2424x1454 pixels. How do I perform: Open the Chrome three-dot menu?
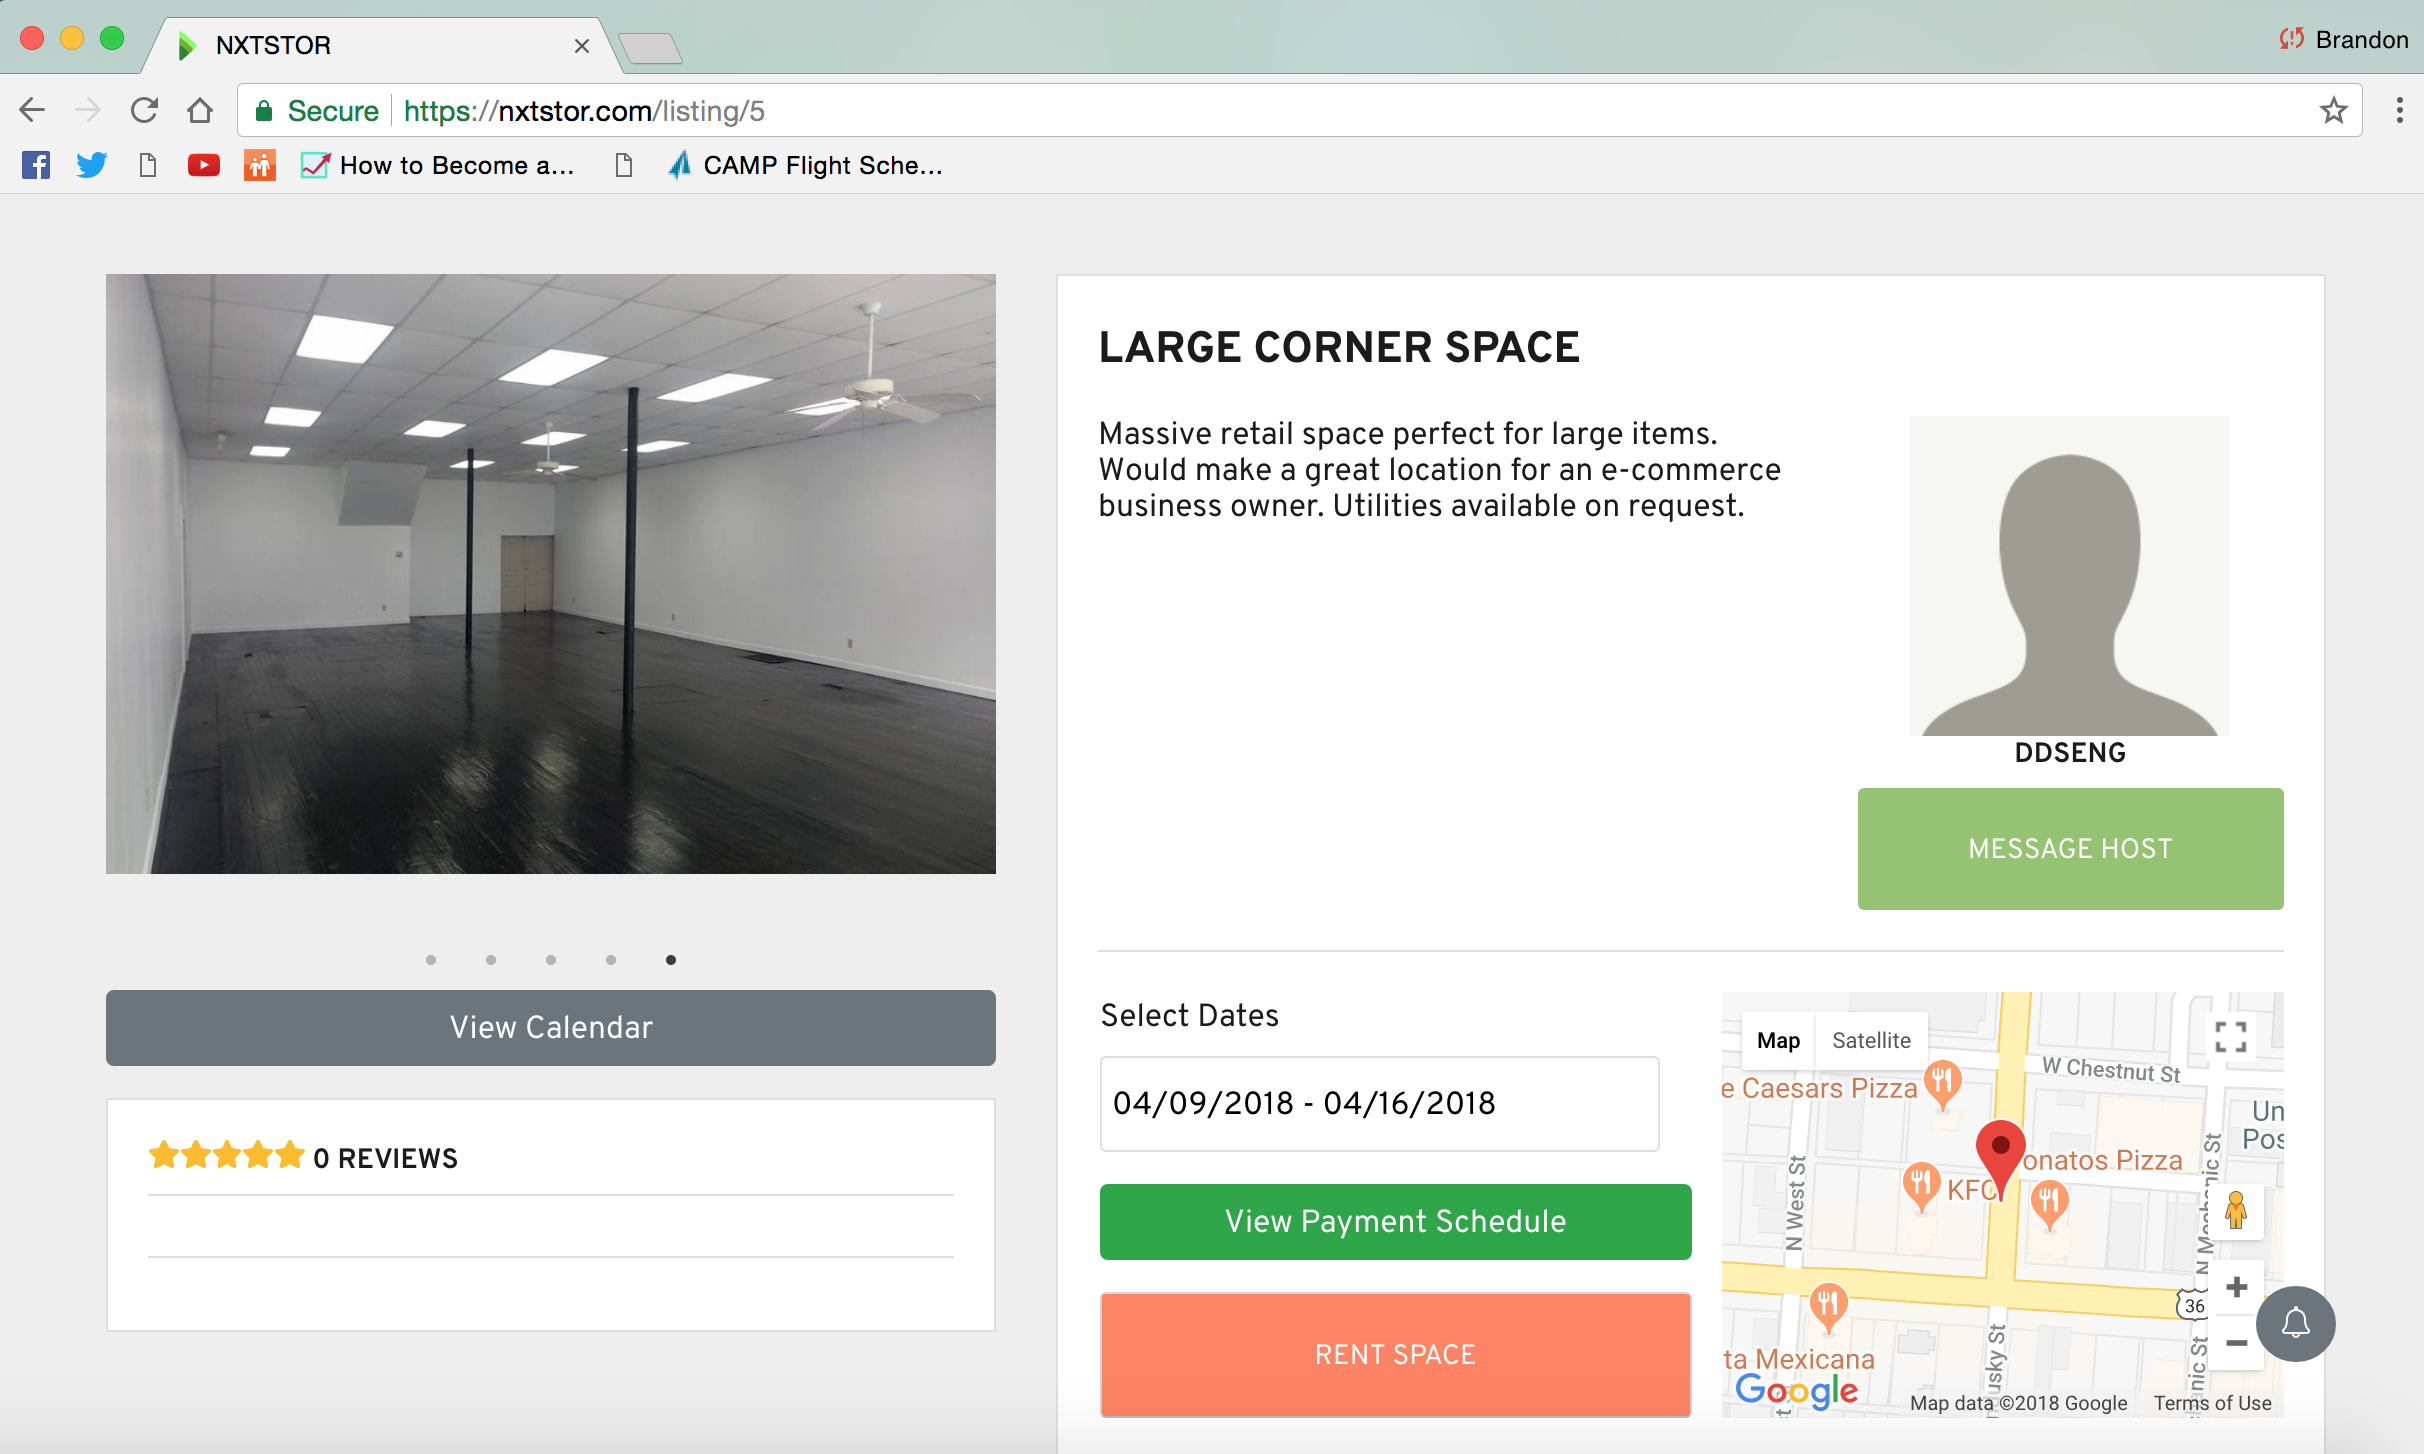(x=2398, y=110)
